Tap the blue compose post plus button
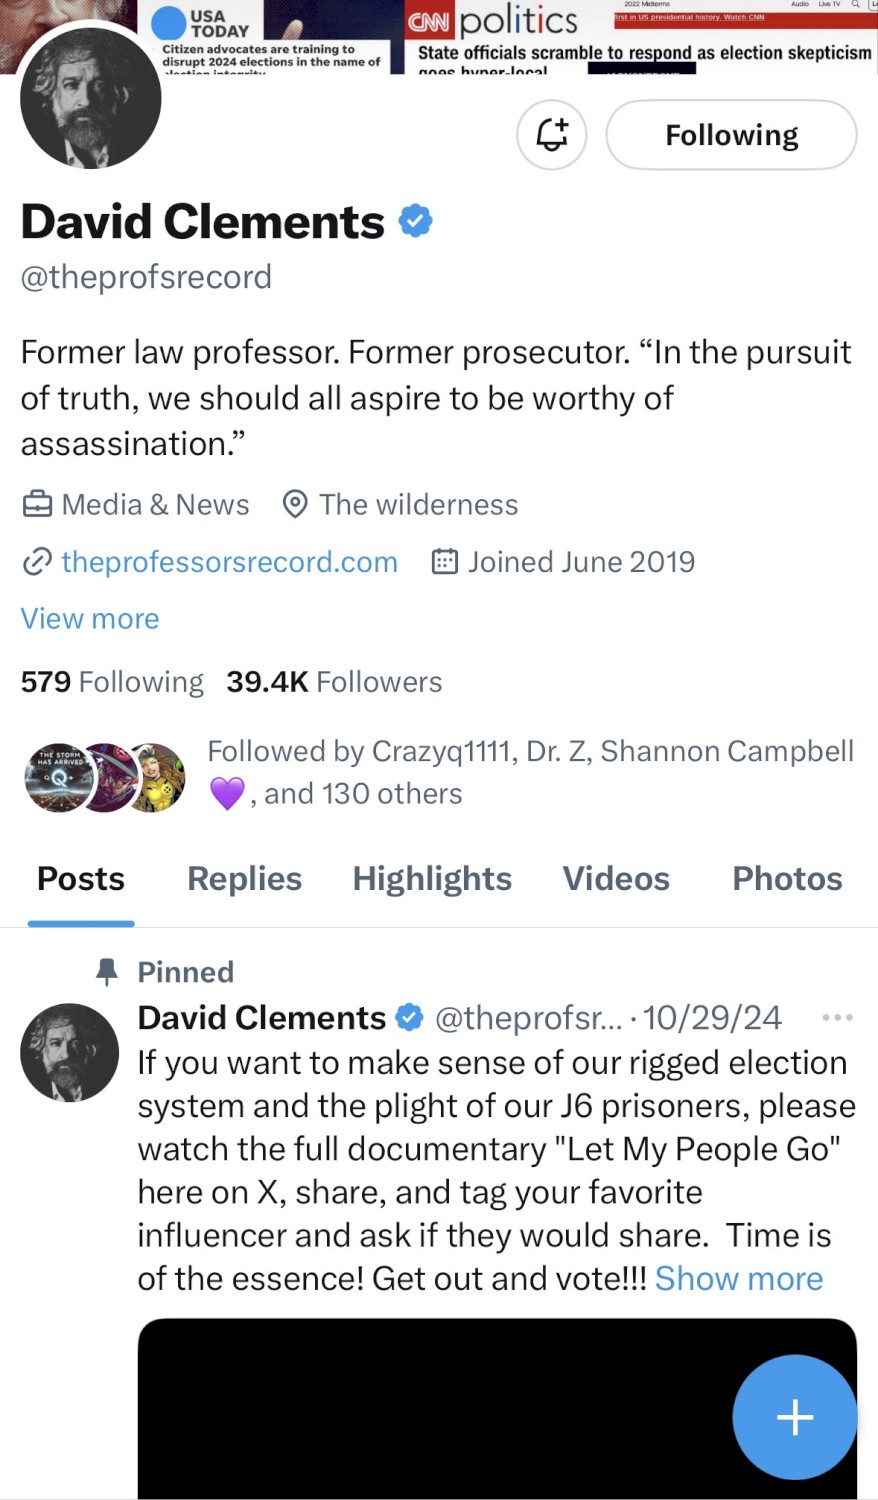 [x=794, y=1417]
